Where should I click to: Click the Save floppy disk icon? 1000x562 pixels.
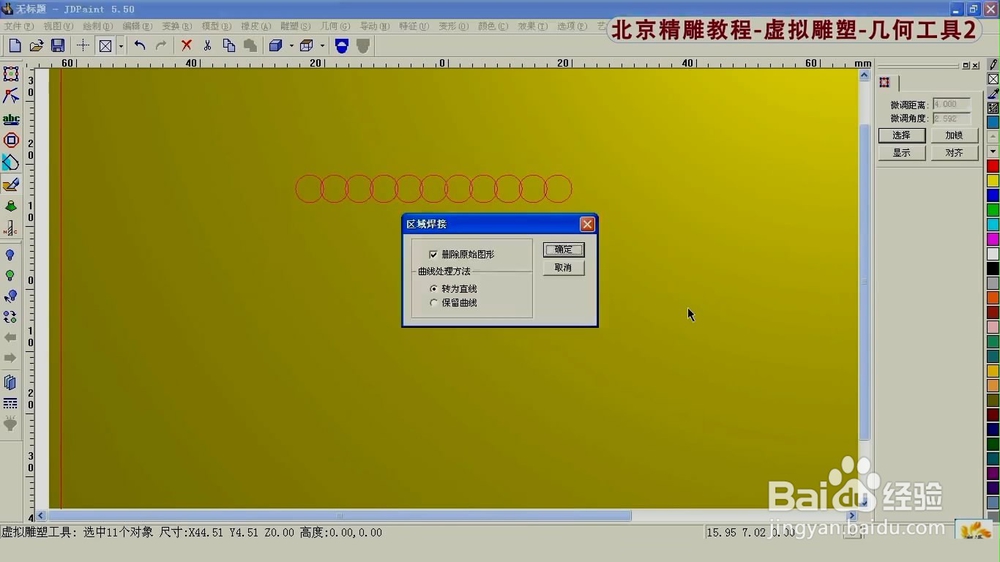[57, 45]
